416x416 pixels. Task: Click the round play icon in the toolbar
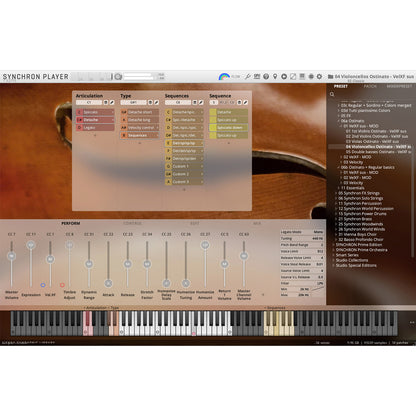(284, 77)
